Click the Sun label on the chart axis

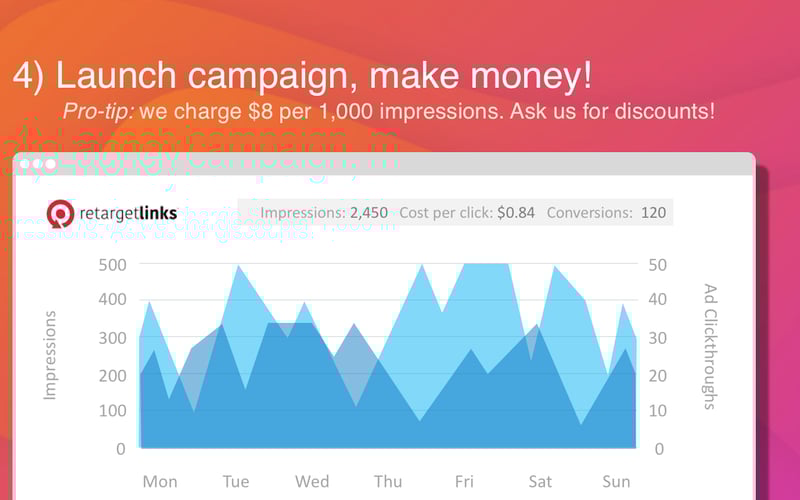[616, 482]
